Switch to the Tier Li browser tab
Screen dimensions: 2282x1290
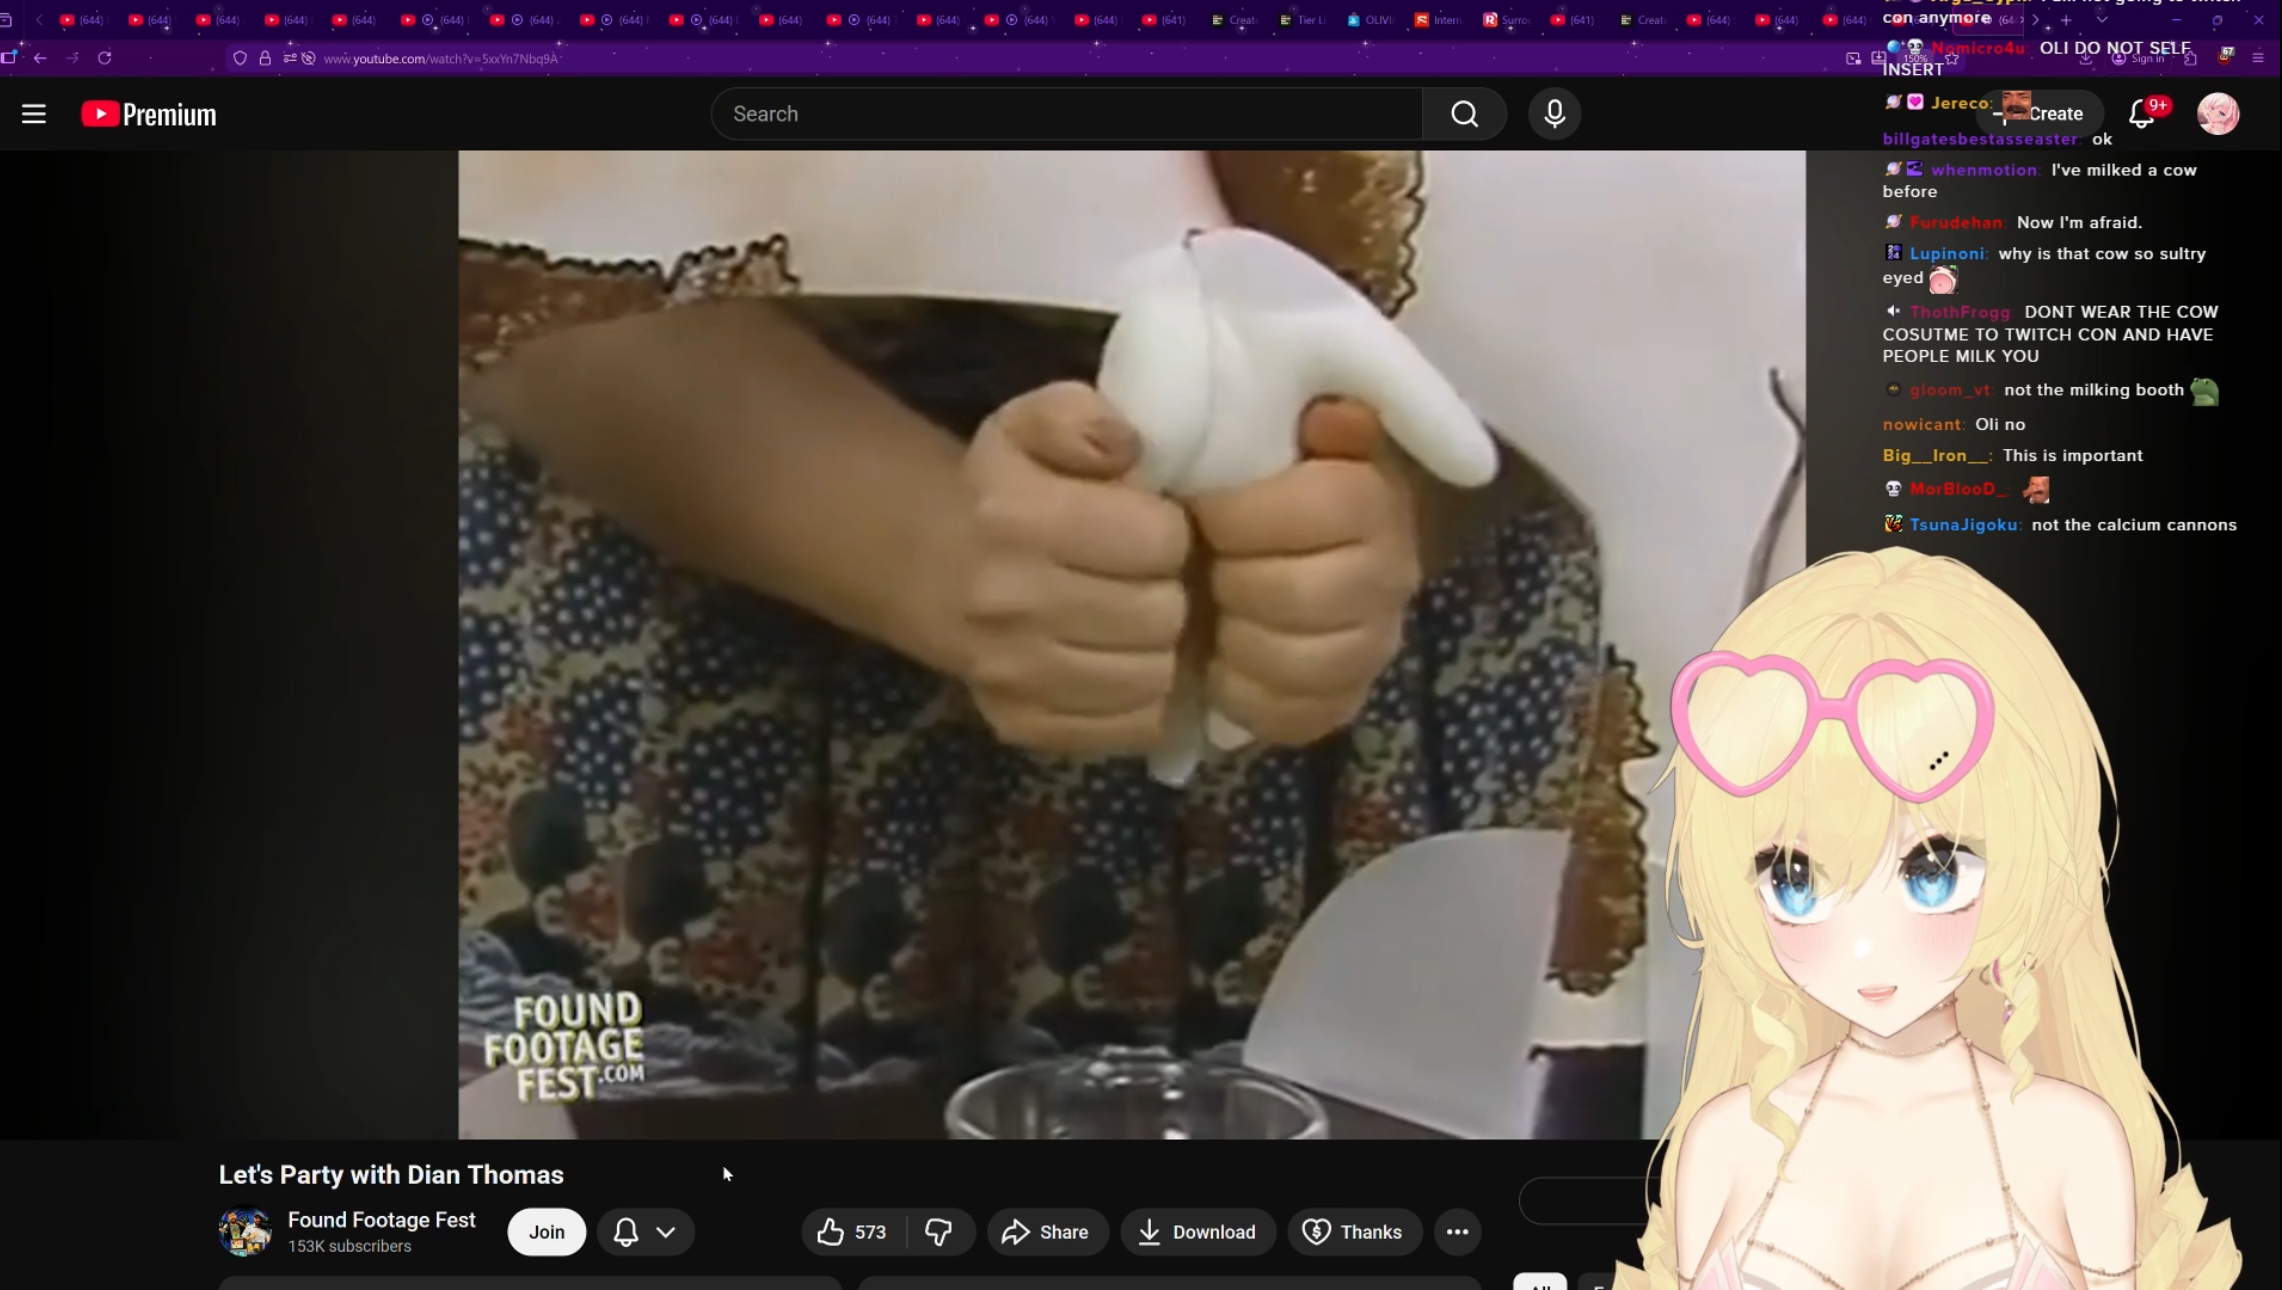pyautogui.click(x=1304, y=20)
